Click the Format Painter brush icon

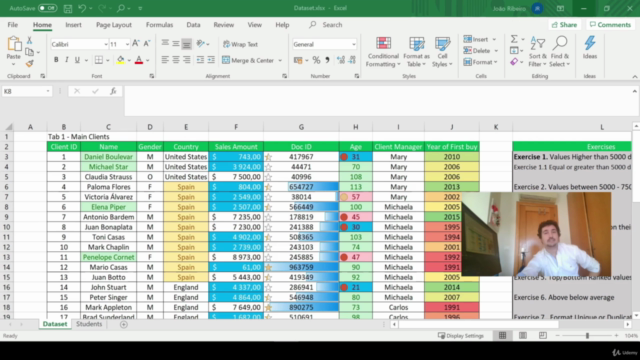tap(29, 63)
